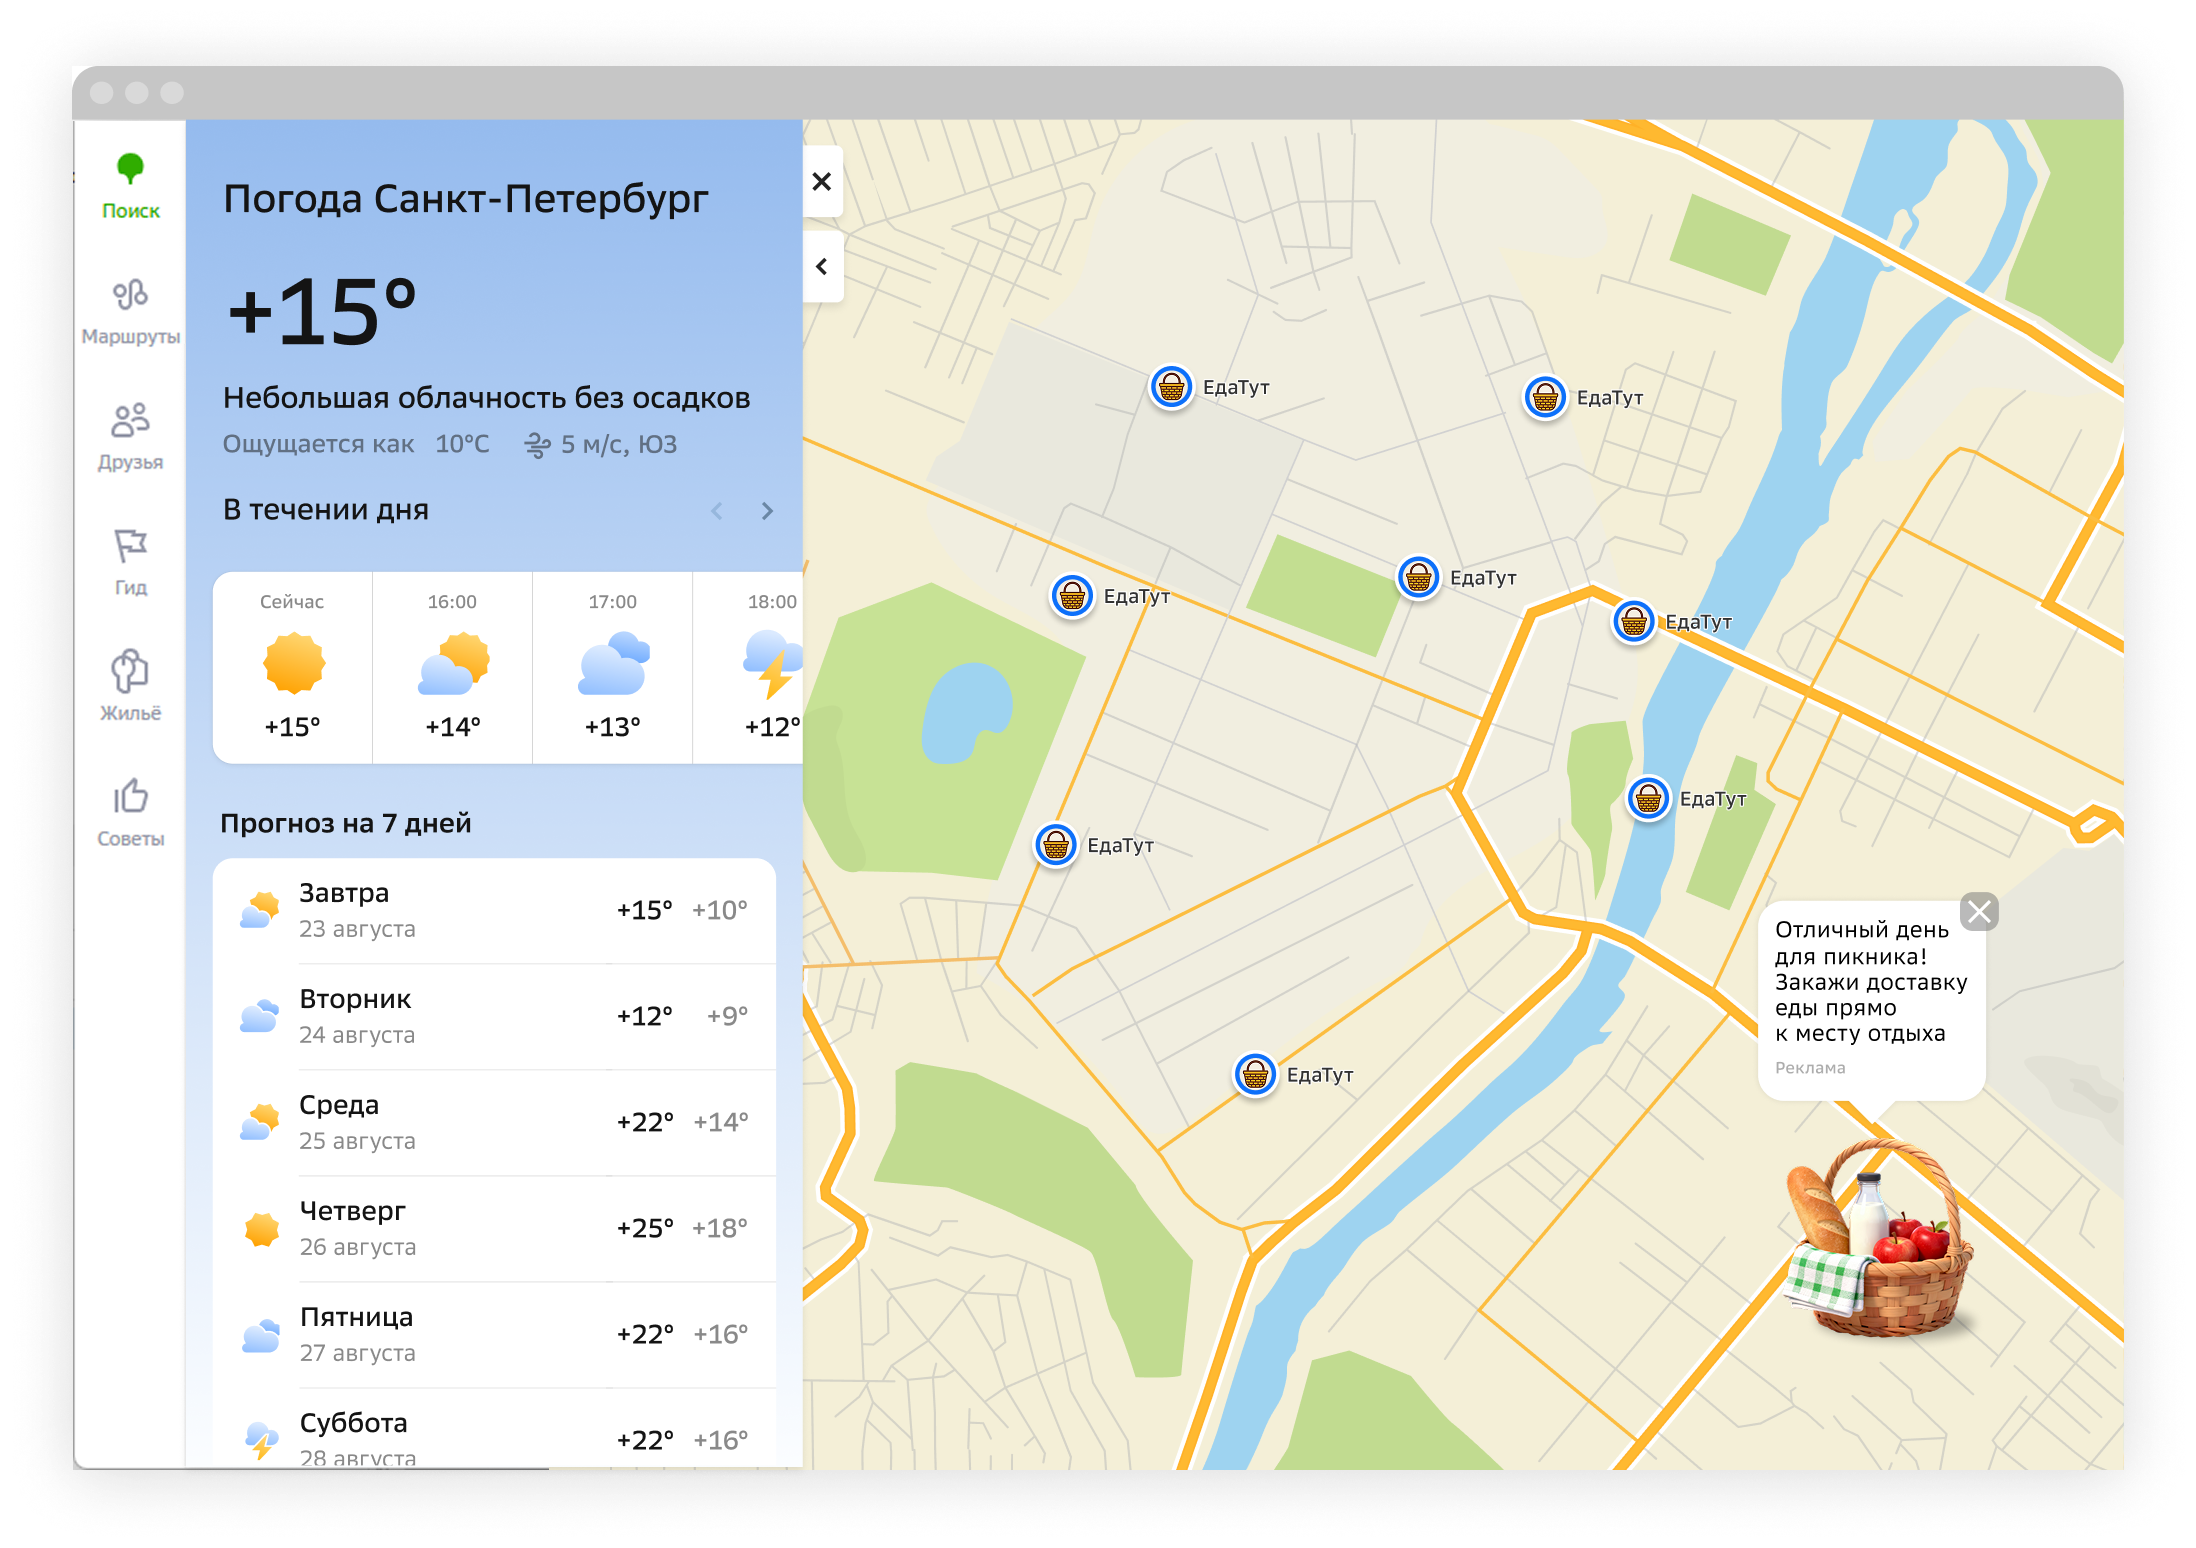Open the Маршруты routes section
This screenshot has height=1548, width=2196.
130,312
